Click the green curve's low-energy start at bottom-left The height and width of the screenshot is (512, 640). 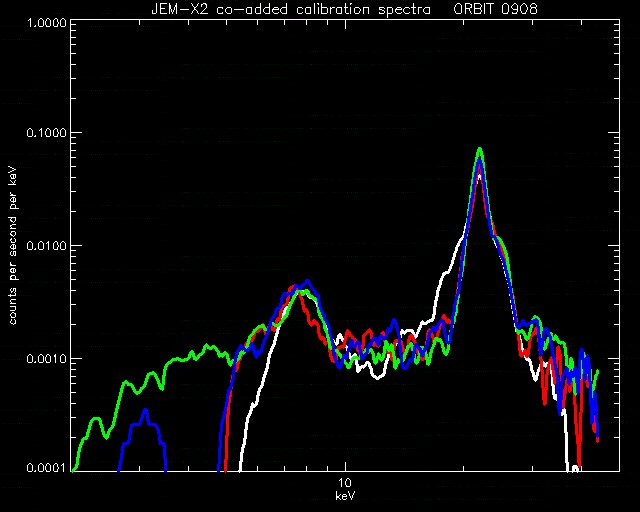point(74,470)
